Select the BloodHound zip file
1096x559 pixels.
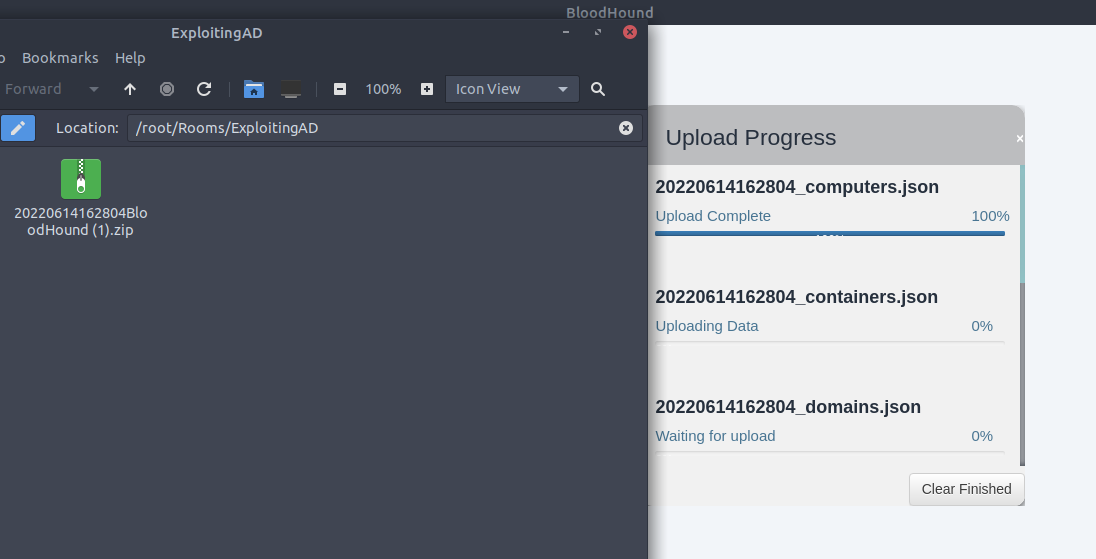81,180
